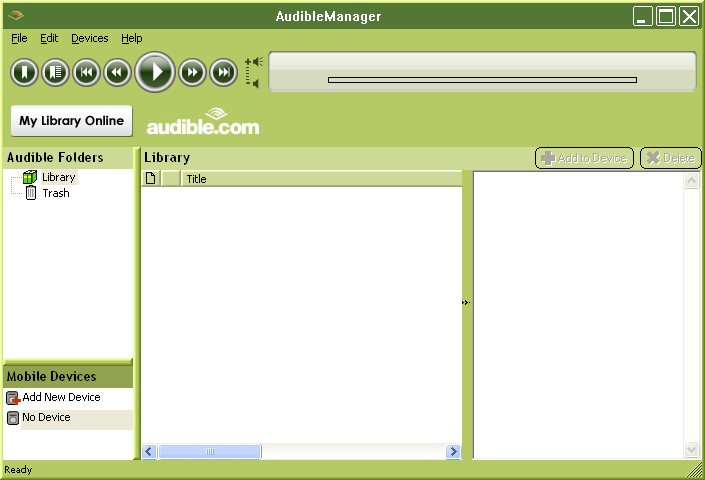
Task: Skip to previous chapter button
Action: click(86, 72)
